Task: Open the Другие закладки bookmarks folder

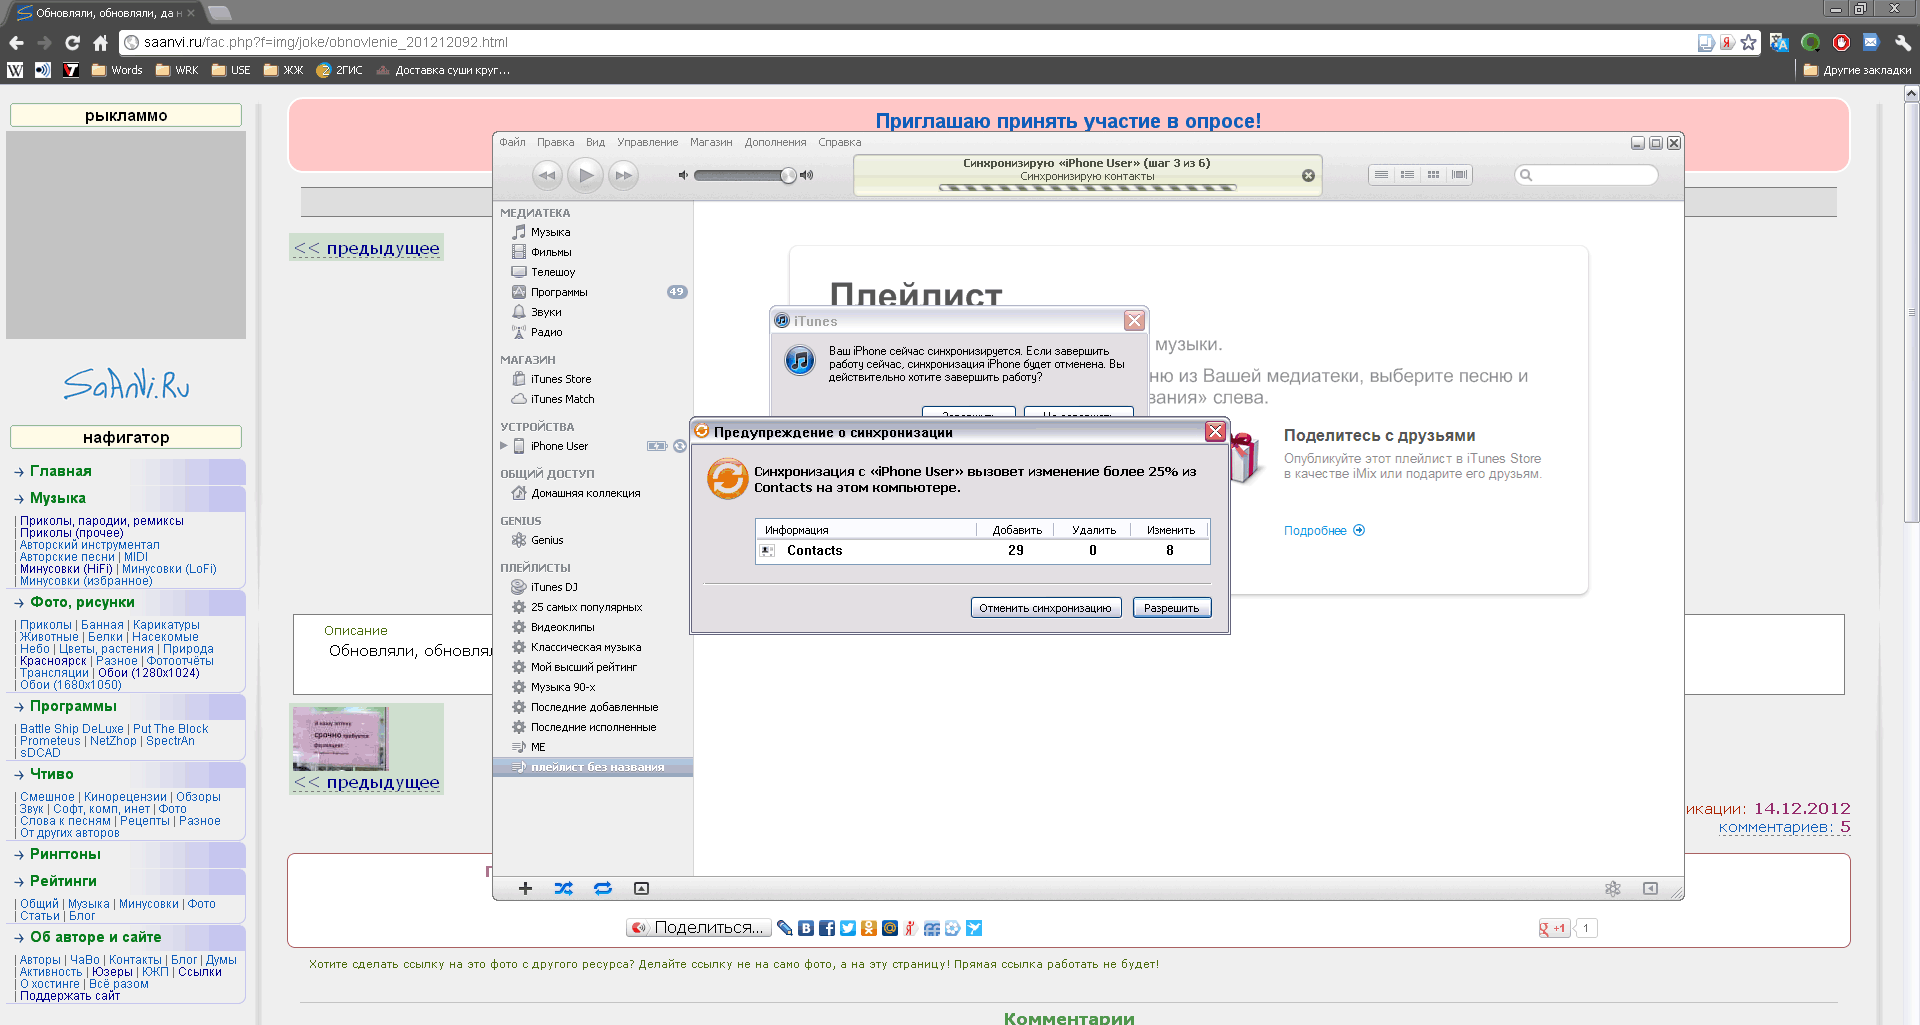Action: tap(1857, 70)
